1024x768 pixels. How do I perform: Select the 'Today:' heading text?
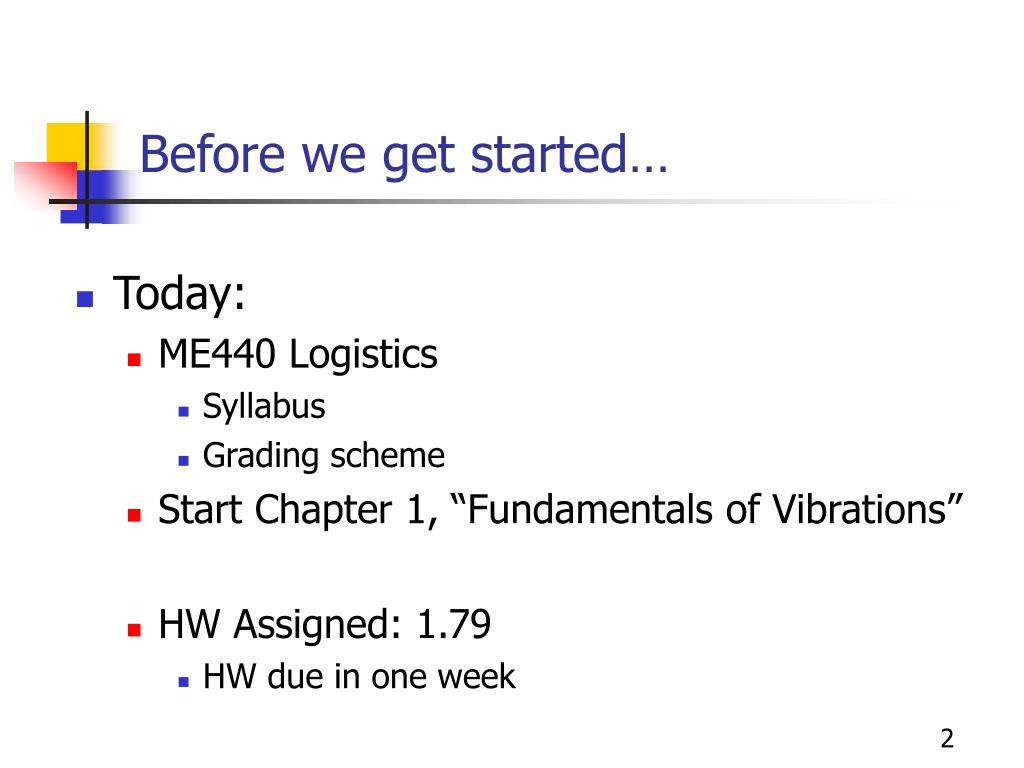click(180, 294)
